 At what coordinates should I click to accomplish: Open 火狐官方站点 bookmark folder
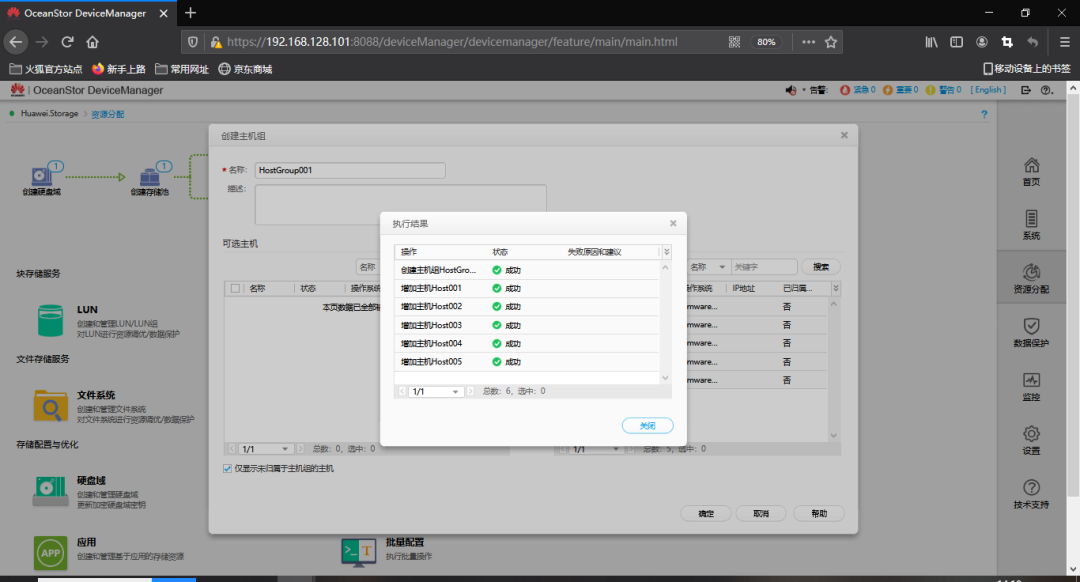(x=45, y=69)
